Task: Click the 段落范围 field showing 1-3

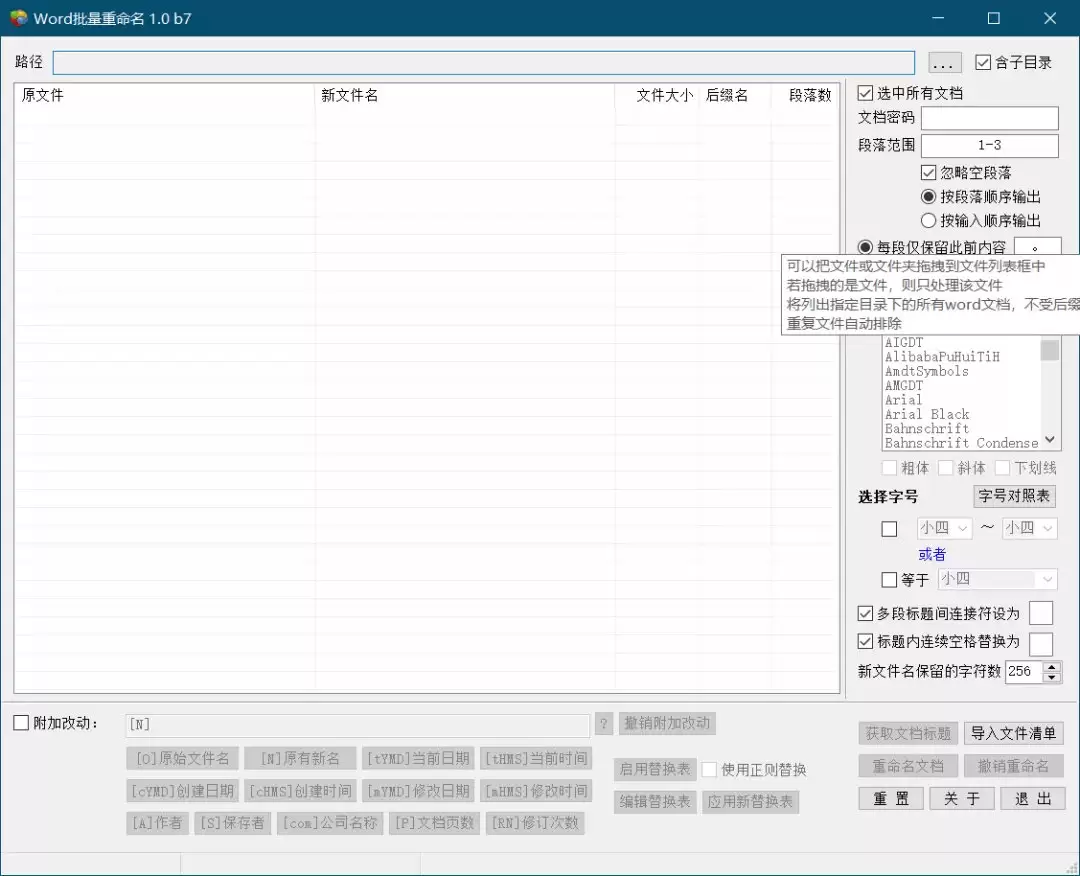Action: click(989, 145)
